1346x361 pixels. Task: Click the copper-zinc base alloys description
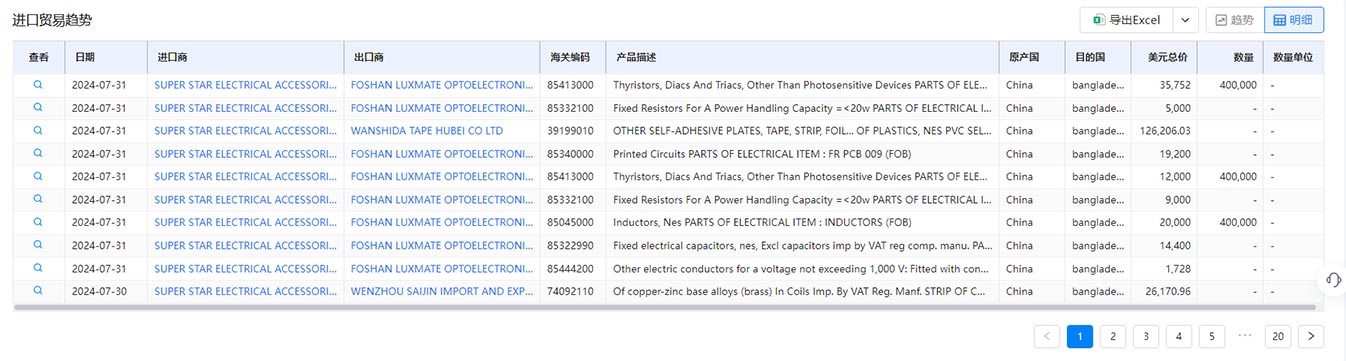point(799,292)
